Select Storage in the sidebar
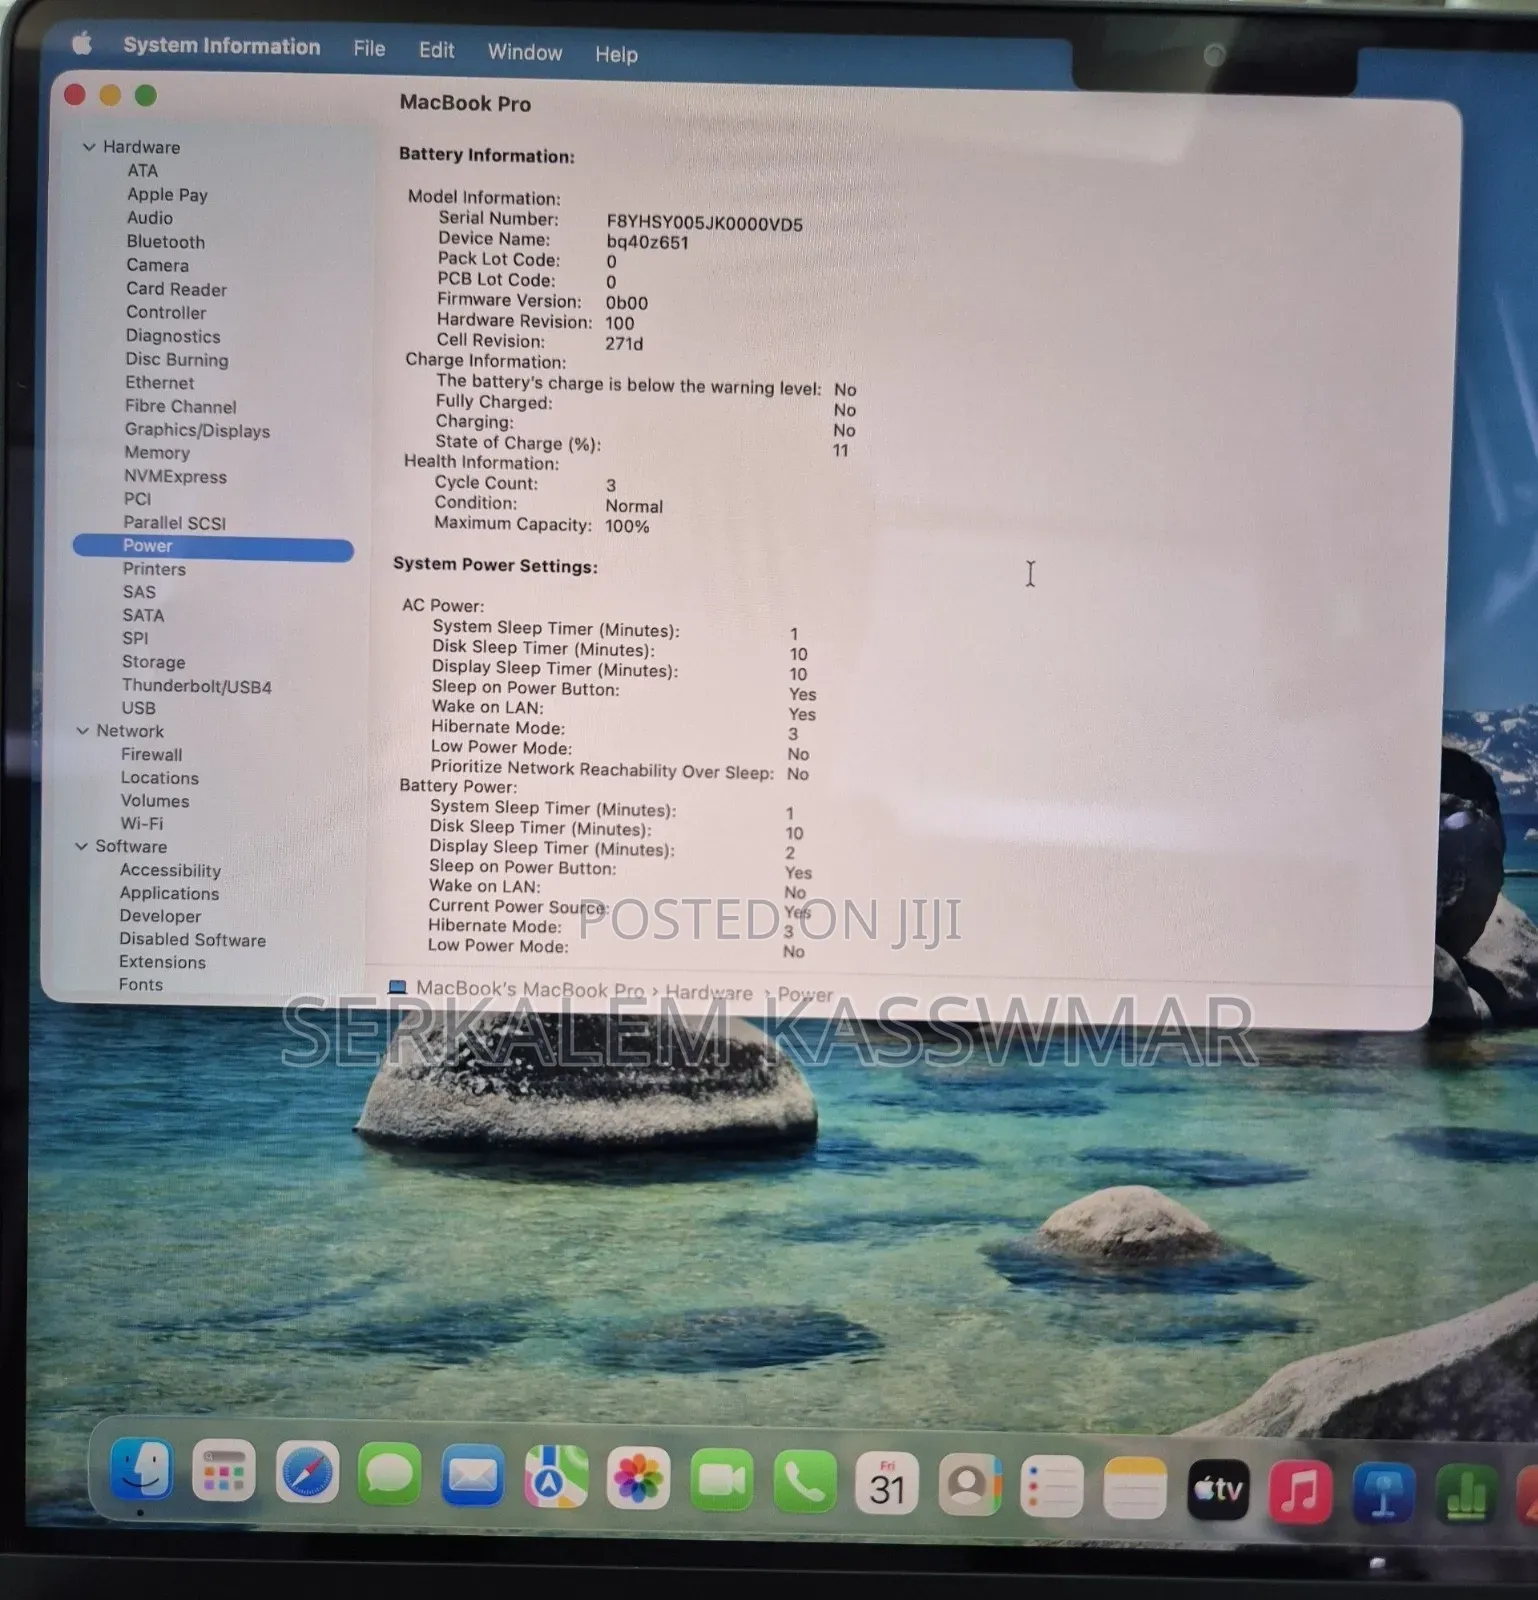 pyautogui.click(x=154, y=662)
